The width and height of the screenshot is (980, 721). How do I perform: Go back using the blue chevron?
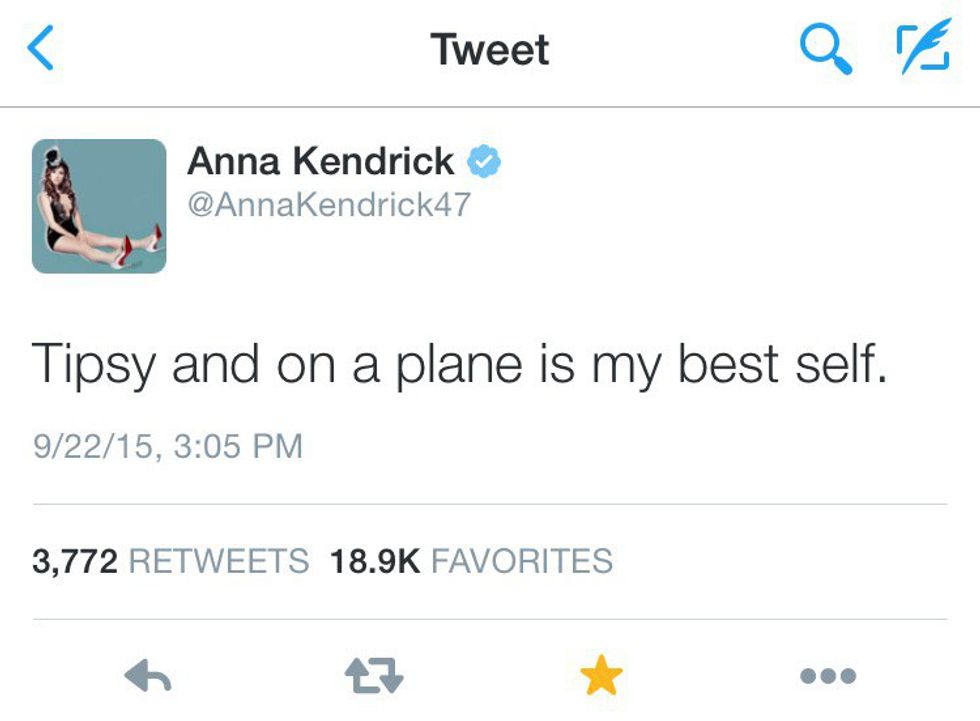click(x=41, y=50)
